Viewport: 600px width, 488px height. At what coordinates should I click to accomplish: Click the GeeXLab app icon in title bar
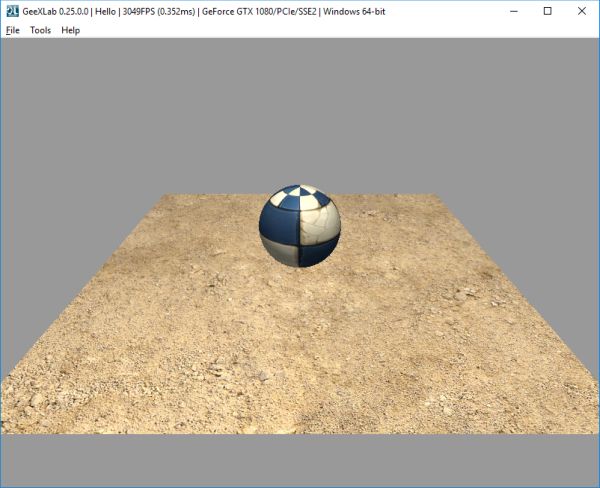12,11
